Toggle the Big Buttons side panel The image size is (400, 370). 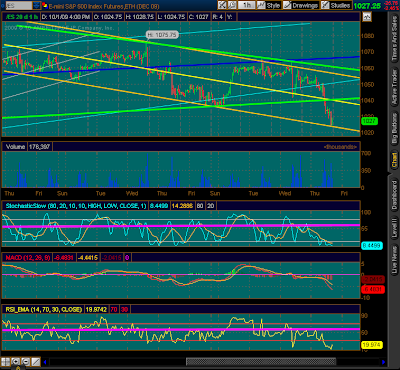(394, 128)
